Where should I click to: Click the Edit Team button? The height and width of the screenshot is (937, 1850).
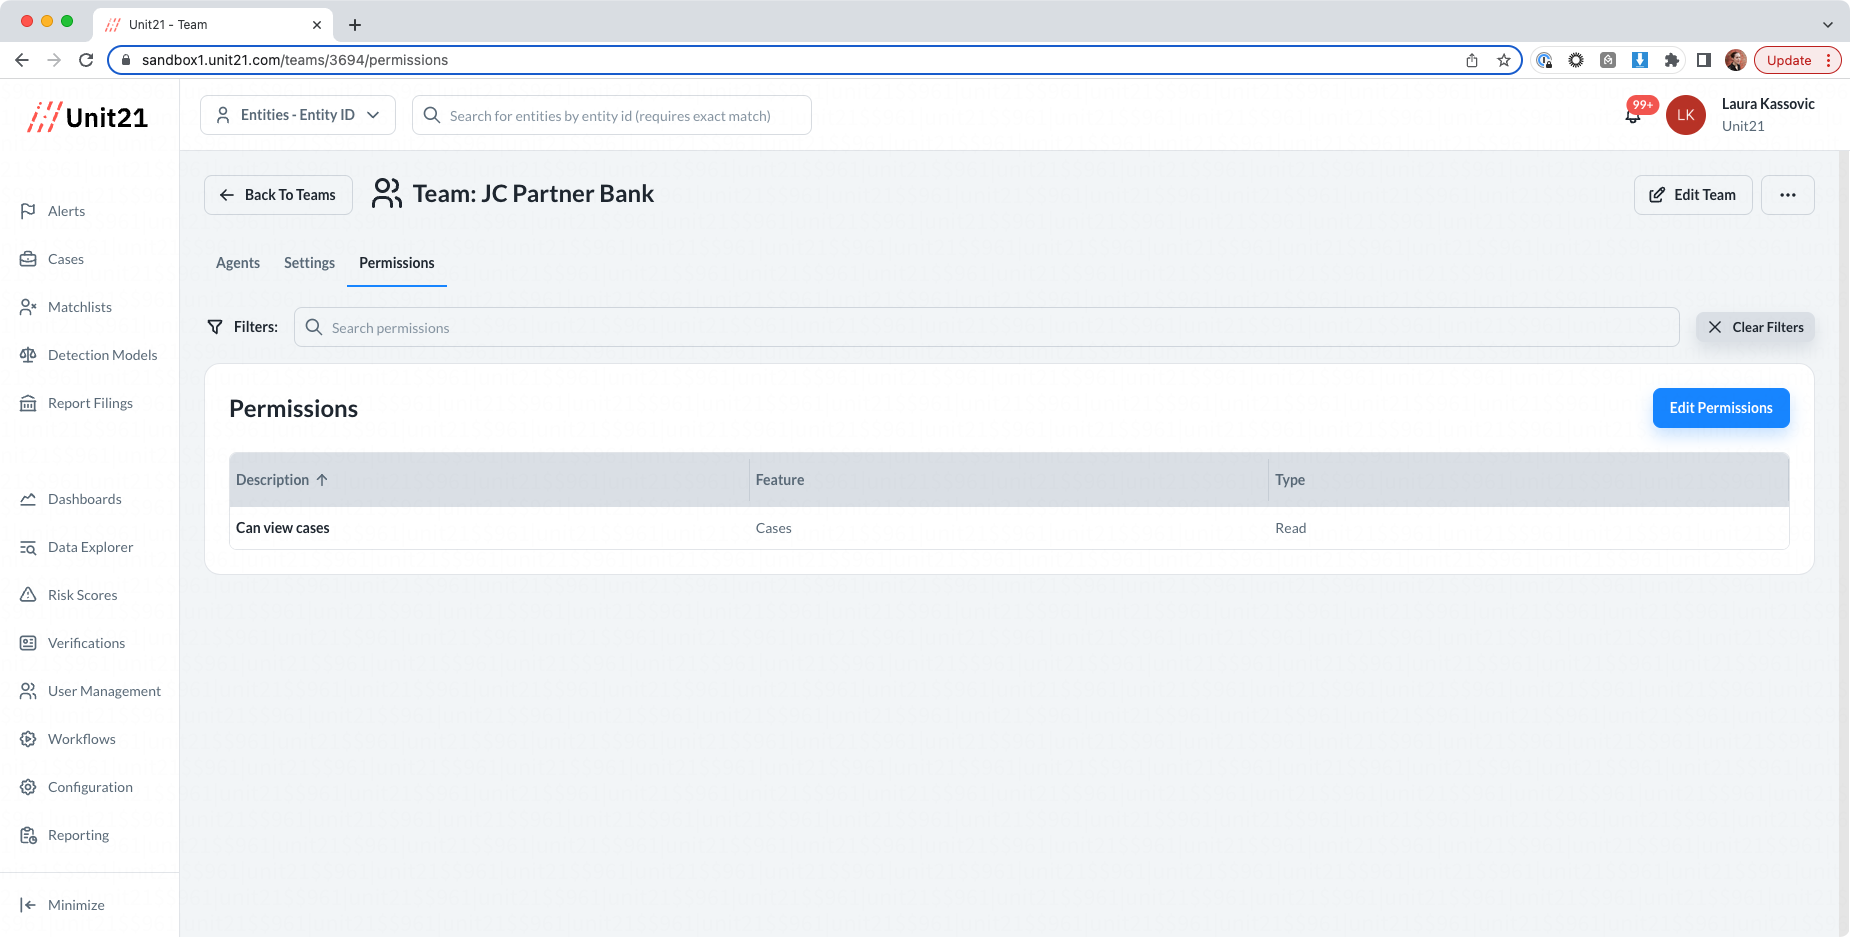pyautogui.click(x=1693, y=195)
